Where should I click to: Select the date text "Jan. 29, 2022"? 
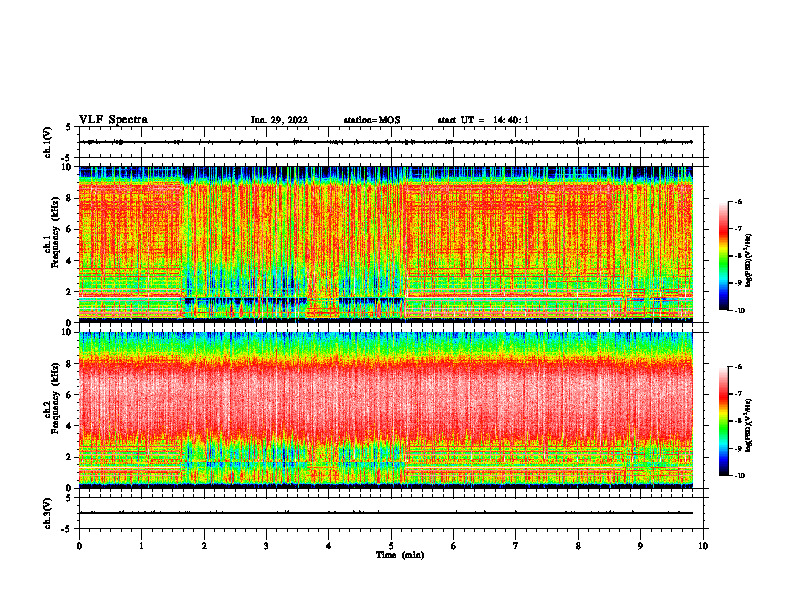pos(279,120)
